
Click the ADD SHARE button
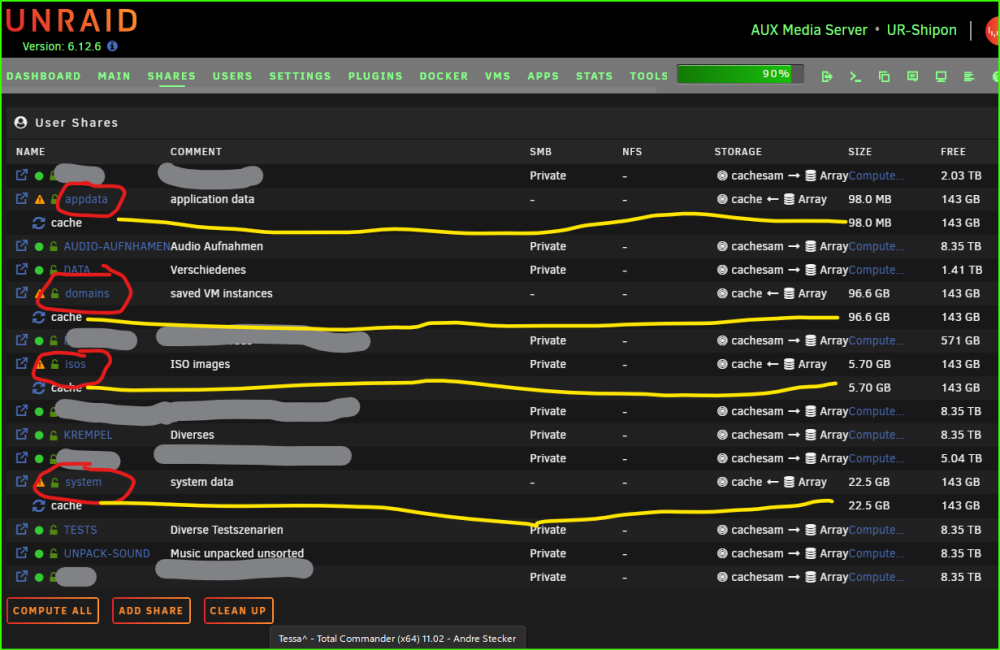tap(151, 610)
